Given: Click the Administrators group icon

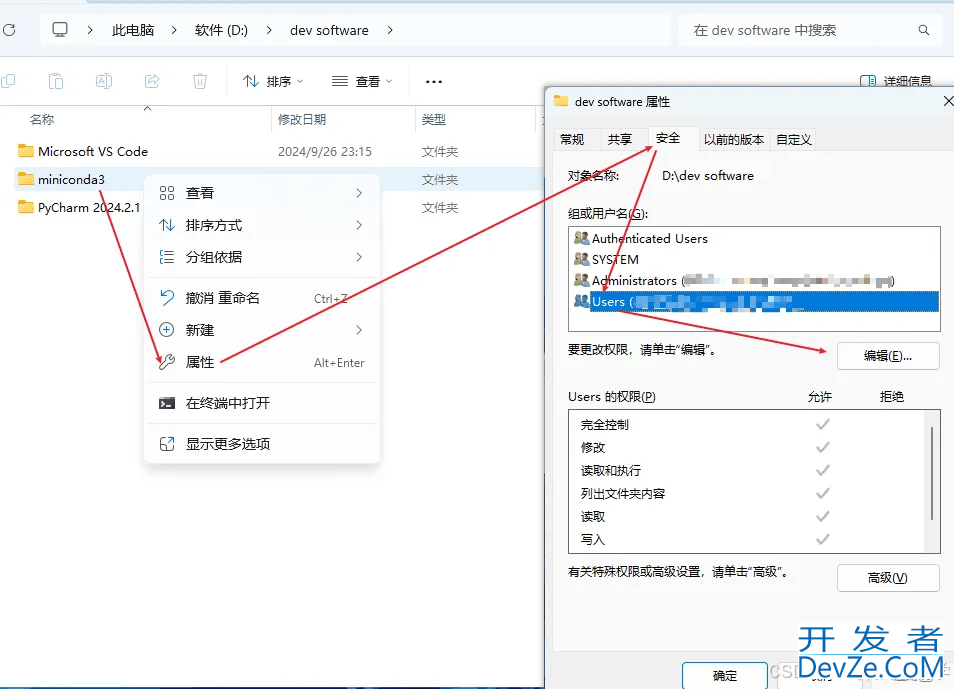Looking at the screenshot, I should (x=582, y=280).
